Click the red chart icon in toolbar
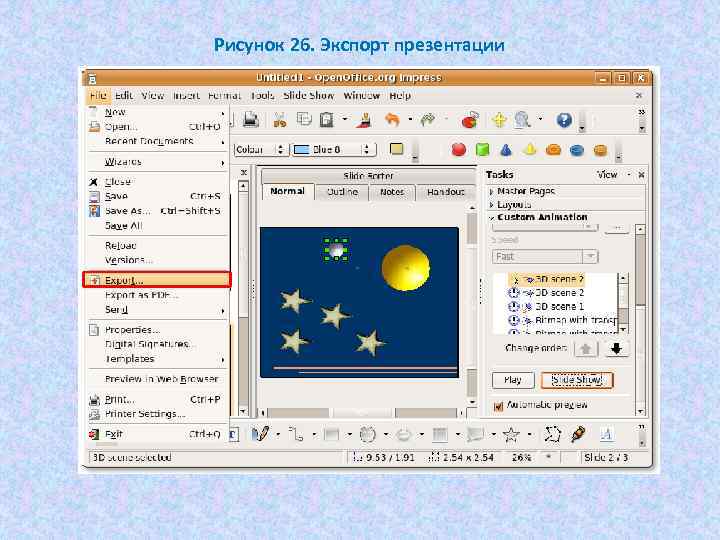This screenshot has height=540, width=720. coord(470,120)
